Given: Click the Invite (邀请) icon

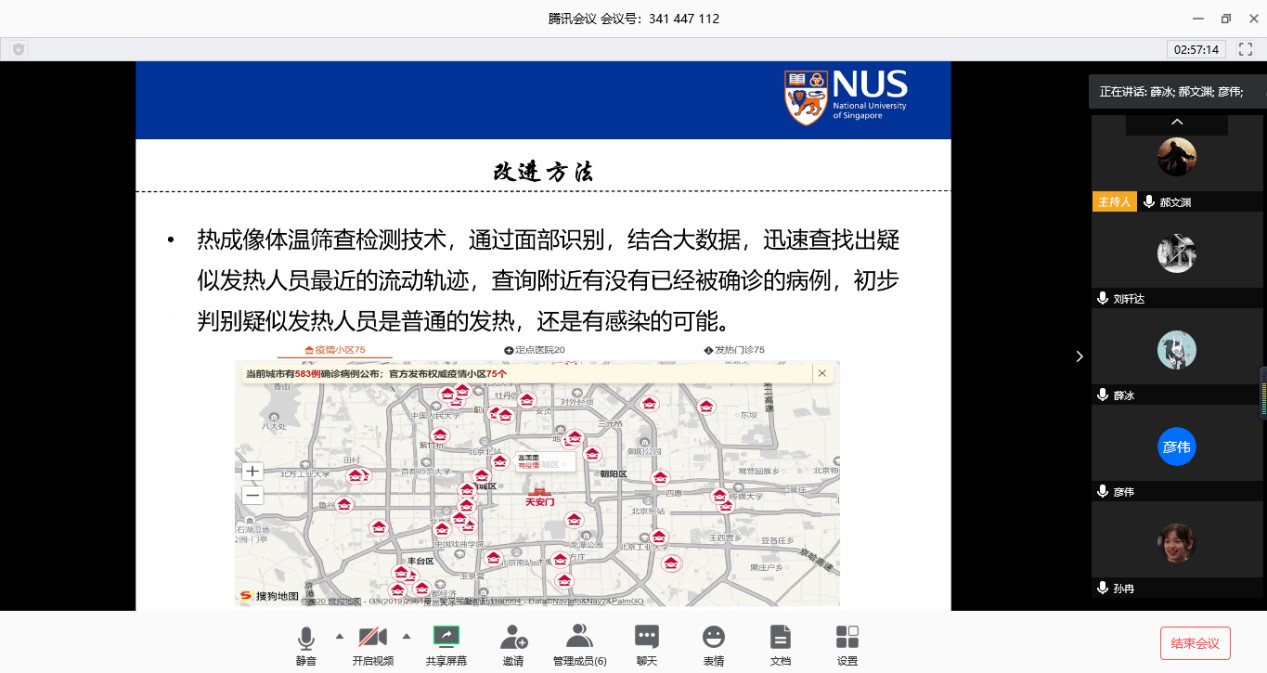Looking at the screenshot, I should tap(513, 637).
